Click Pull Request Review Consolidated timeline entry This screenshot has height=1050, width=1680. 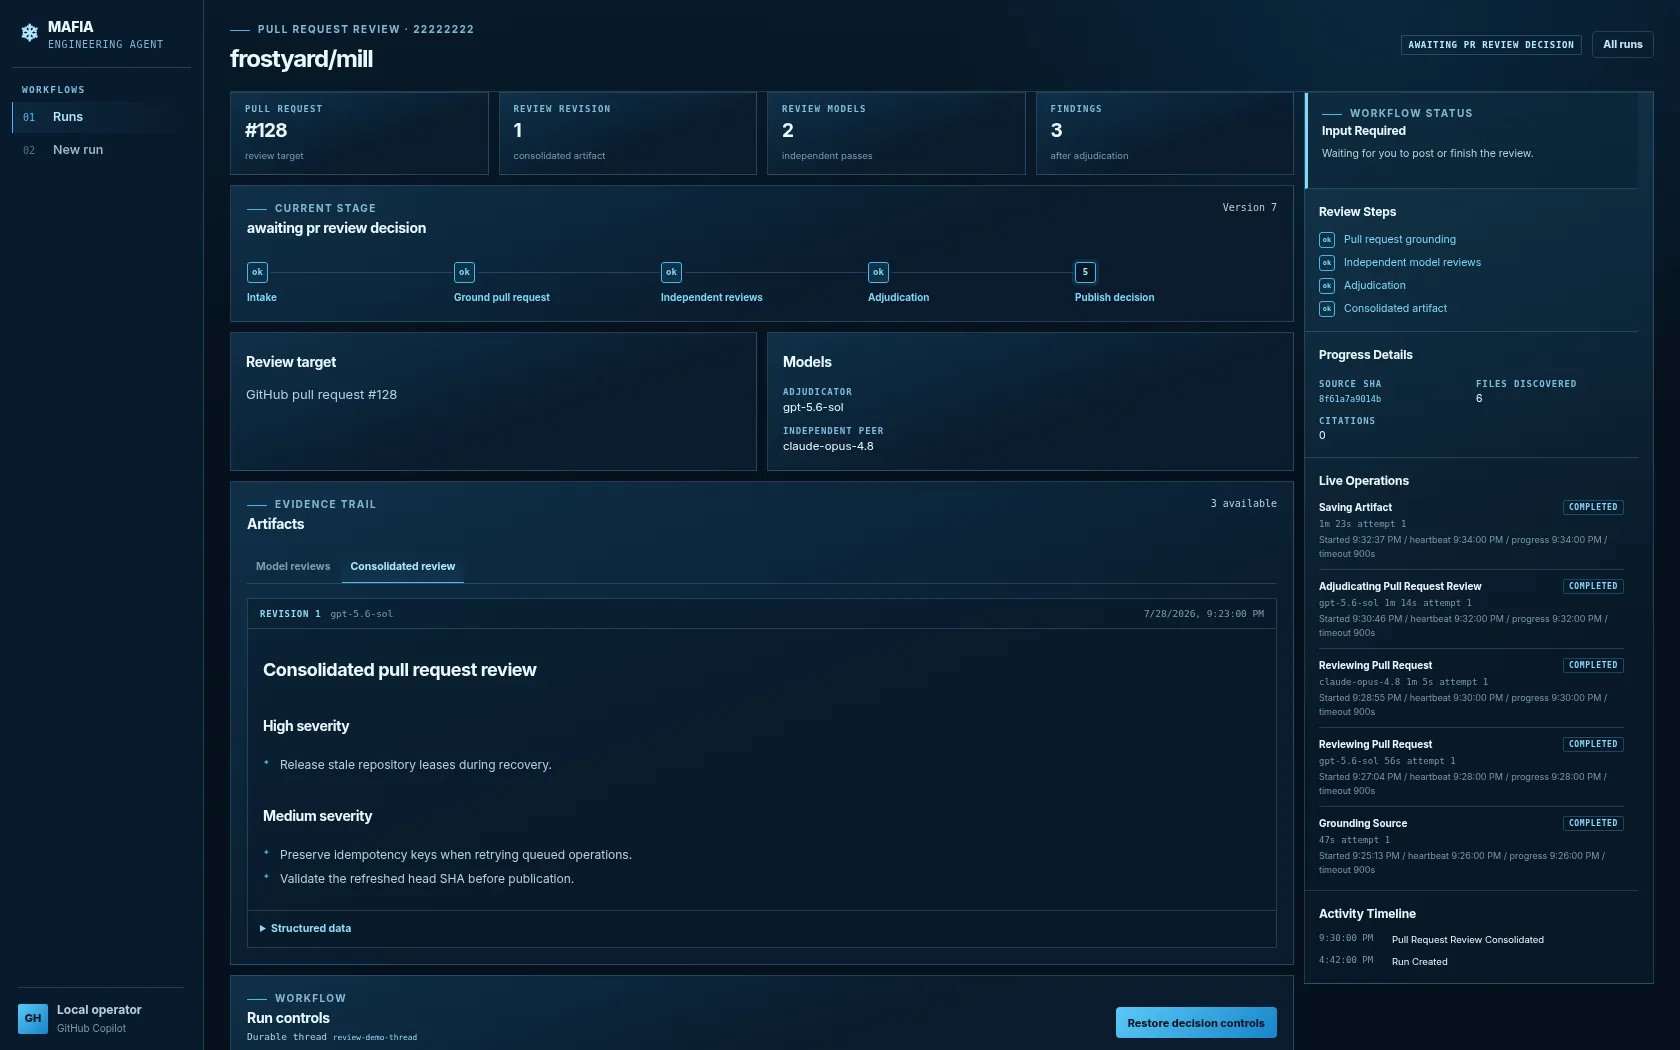pos(1467,940)
